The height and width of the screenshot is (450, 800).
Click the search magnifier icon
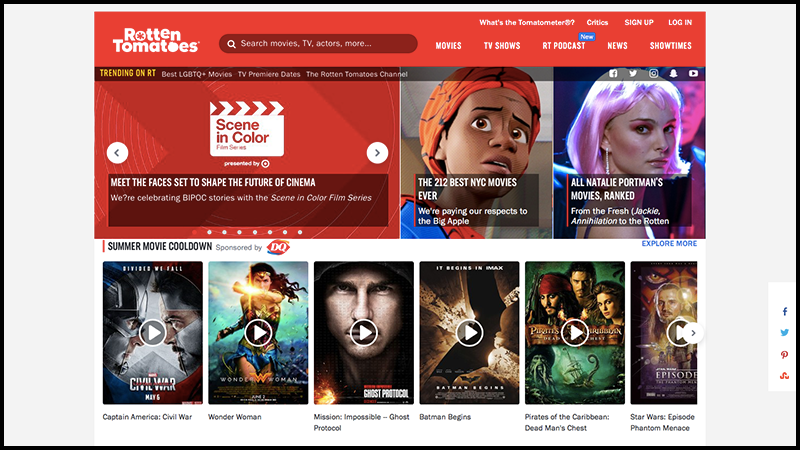point(231,44)
